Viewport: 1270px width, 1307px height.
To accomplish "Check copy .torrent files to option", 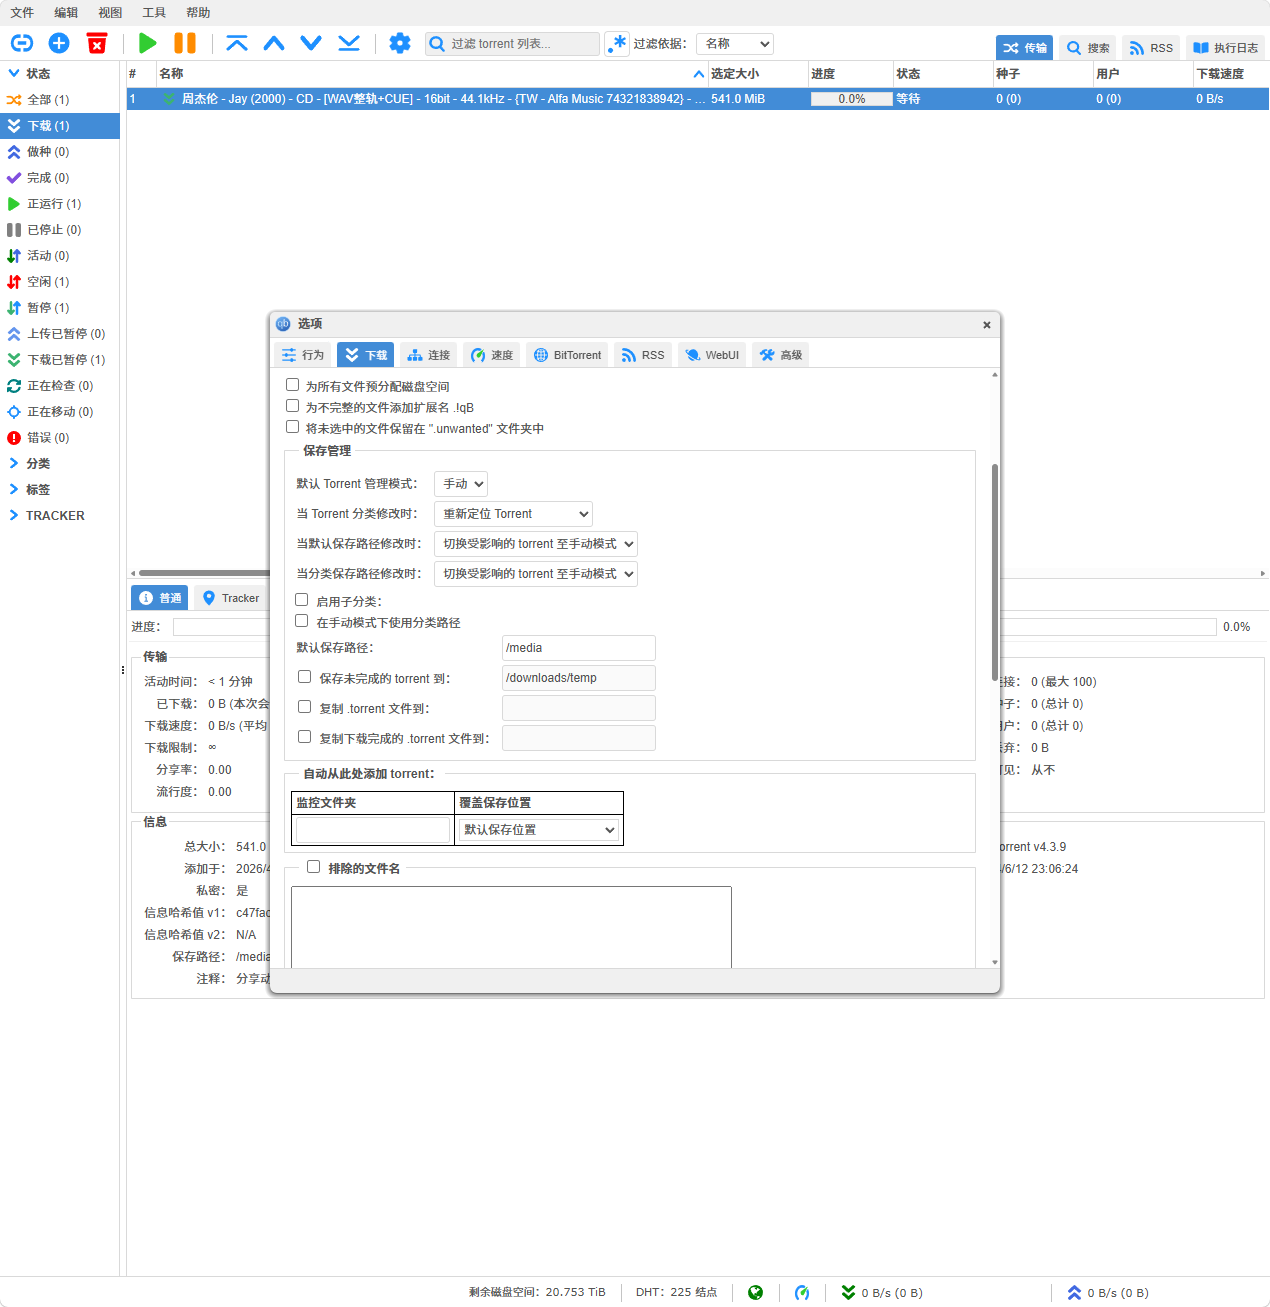I will (x=304, y=707).
